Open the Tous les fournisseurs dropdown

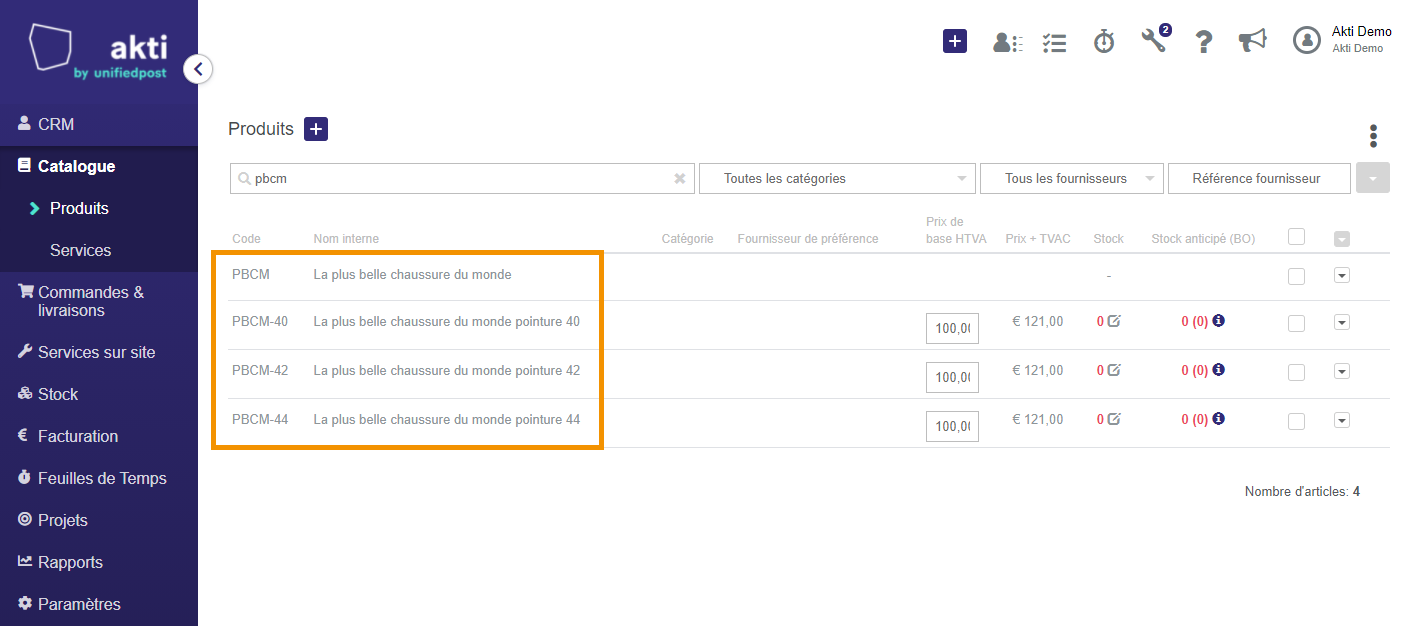click(x=1072, y=179)
